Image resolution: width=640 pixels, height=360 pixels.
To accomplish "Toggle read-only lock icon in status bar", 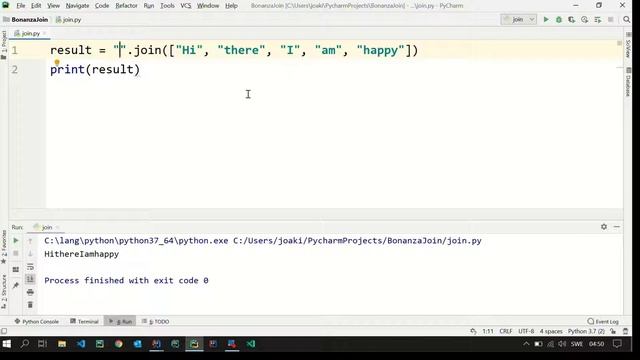I will (x=613, y=331).
